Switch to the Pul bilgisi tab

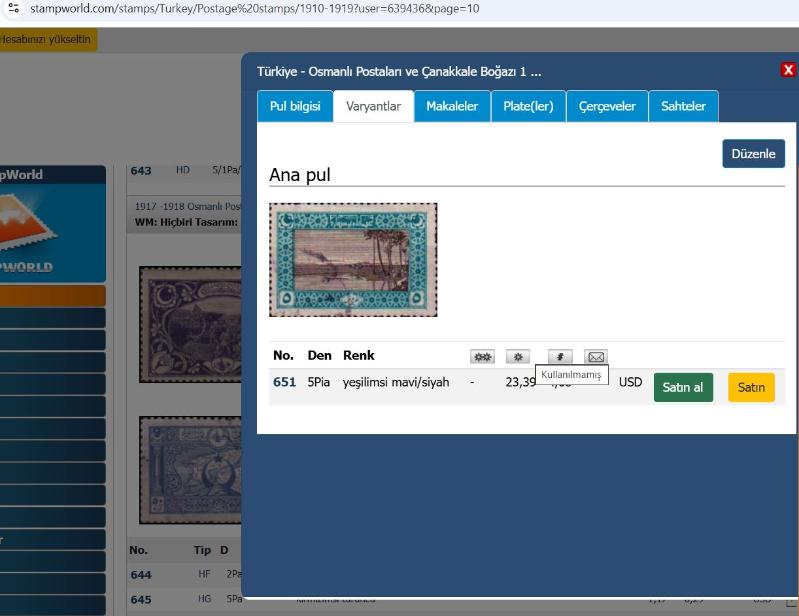tap(294, 106)
